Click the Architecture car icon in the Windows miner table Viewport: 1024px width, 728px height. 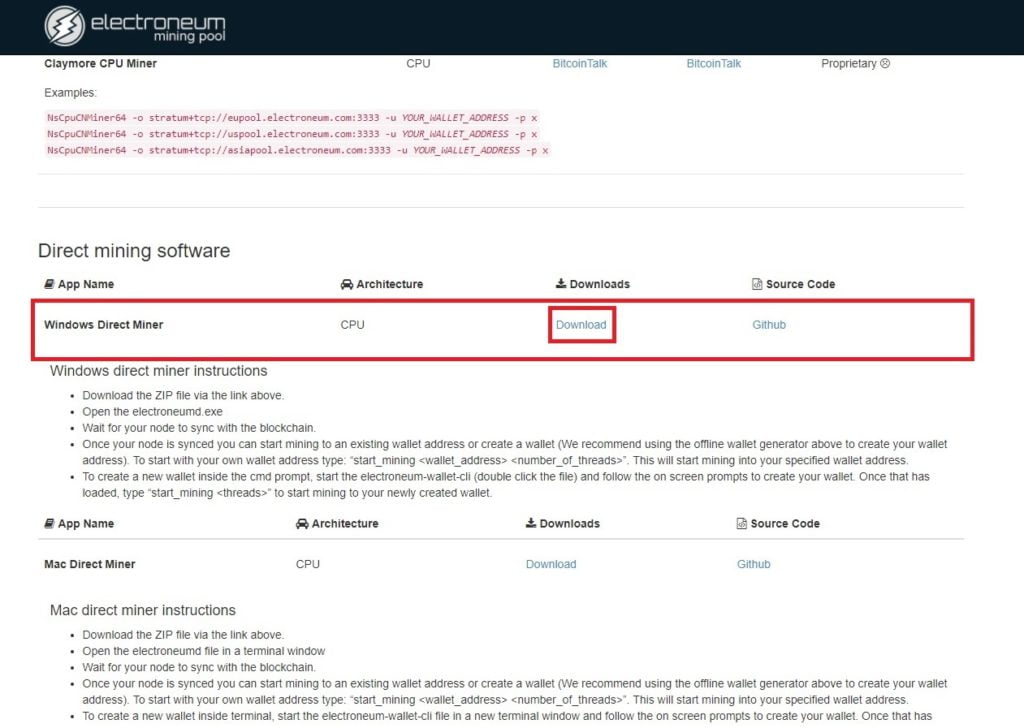pyautogui.click(x=346, y=284)
